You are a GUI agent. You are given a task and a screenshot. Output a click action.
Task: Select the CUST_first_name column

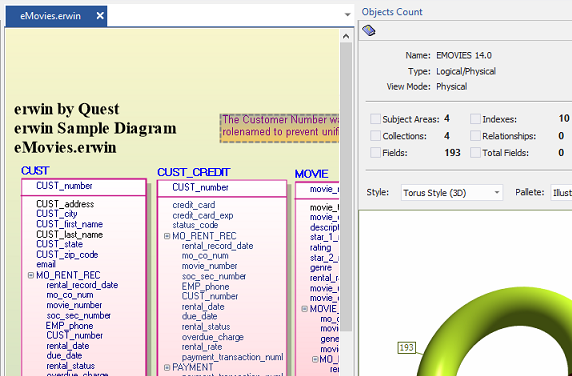click(69, 224)
